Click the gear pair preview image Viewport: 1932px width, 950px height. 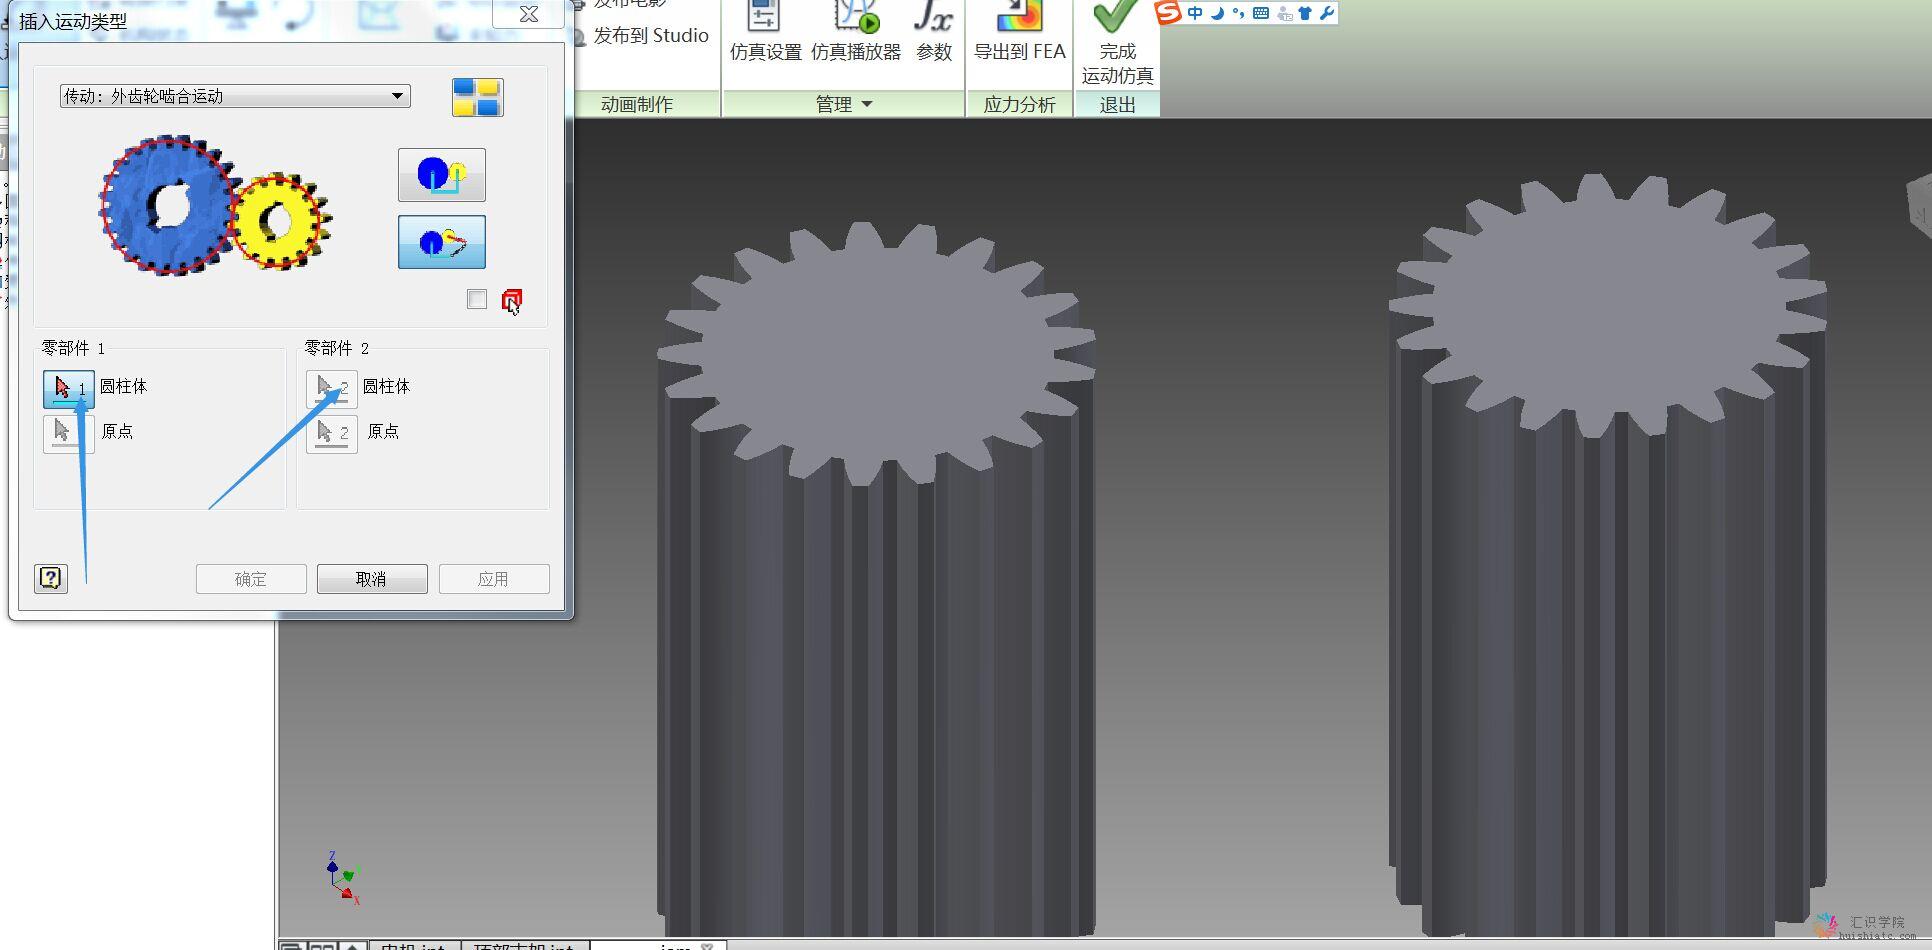point(215,205)
